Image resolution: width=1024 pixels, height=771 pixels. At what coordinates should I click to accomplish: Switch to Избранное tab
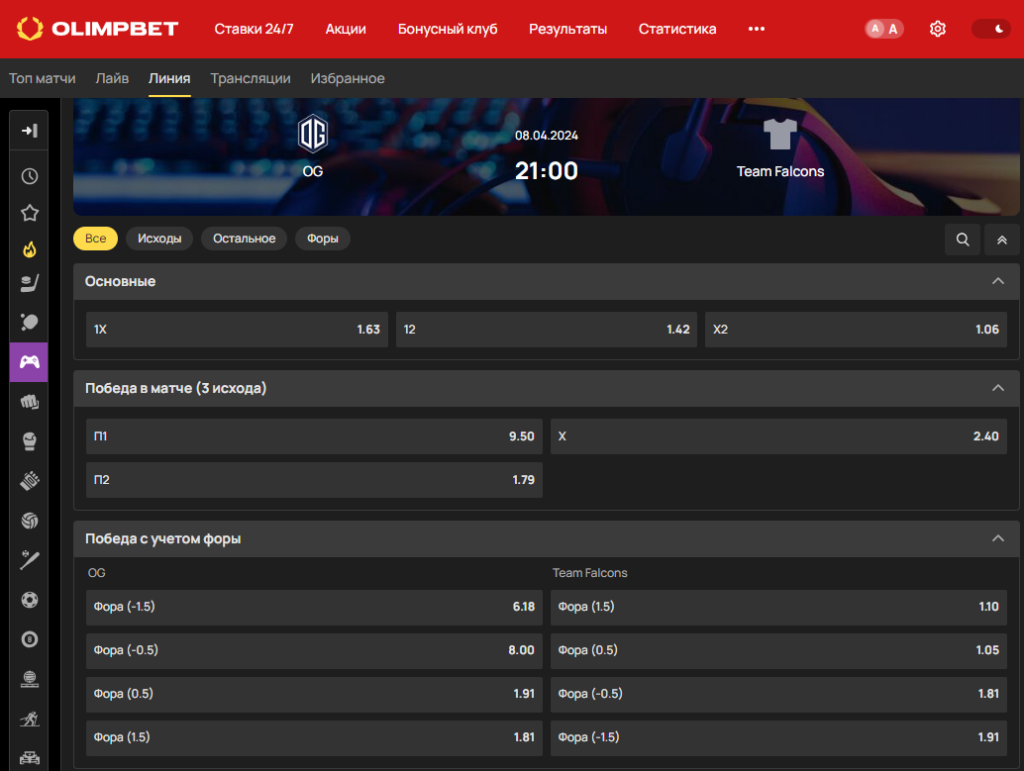pyautogui.click(x=347, y=78)
